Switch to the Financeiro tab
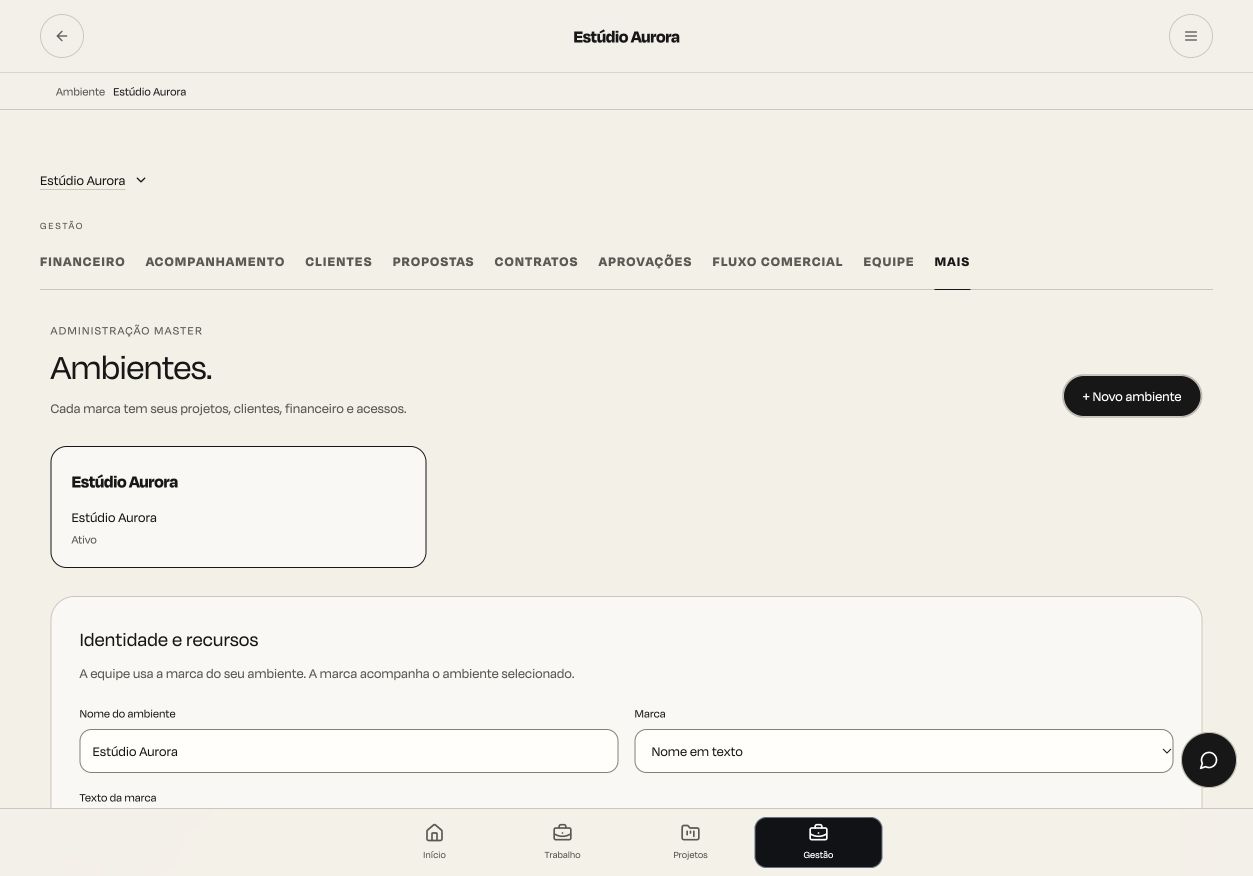The height and width of the screenshot is (876, 1253). click(x=82, y=262)
